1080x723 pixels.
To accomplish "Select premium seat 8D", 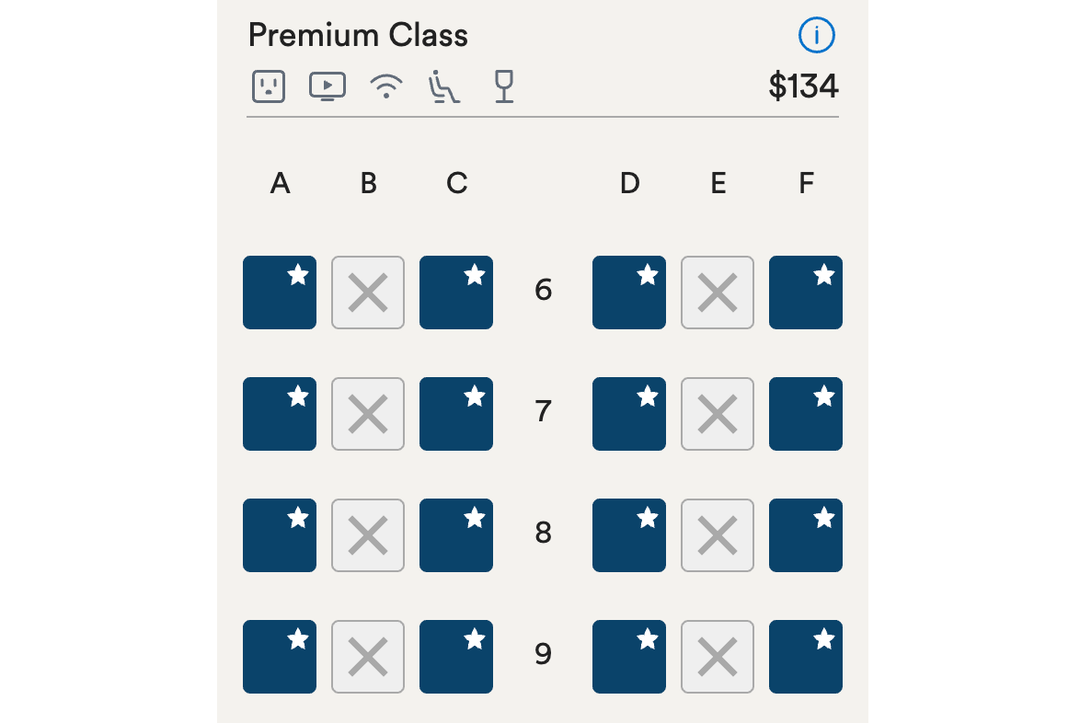I will point(629,535).
